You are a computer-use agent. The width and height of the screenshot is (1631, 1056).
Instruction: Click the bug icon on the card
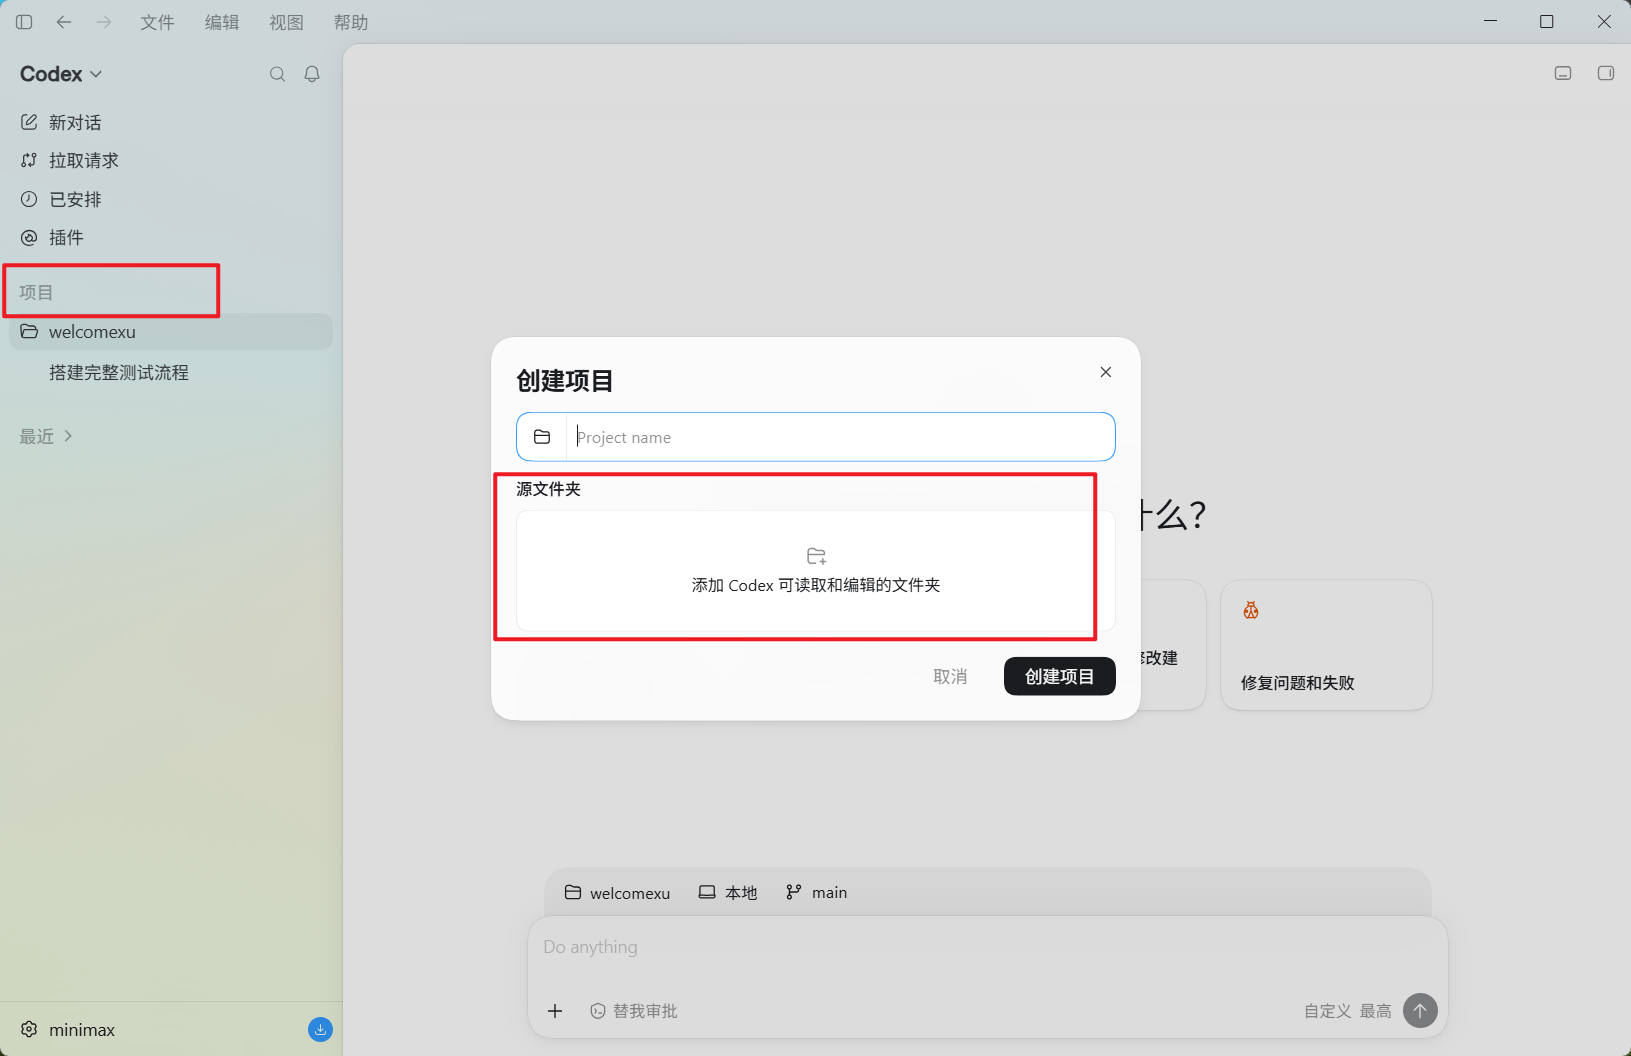coord(1250,610)
